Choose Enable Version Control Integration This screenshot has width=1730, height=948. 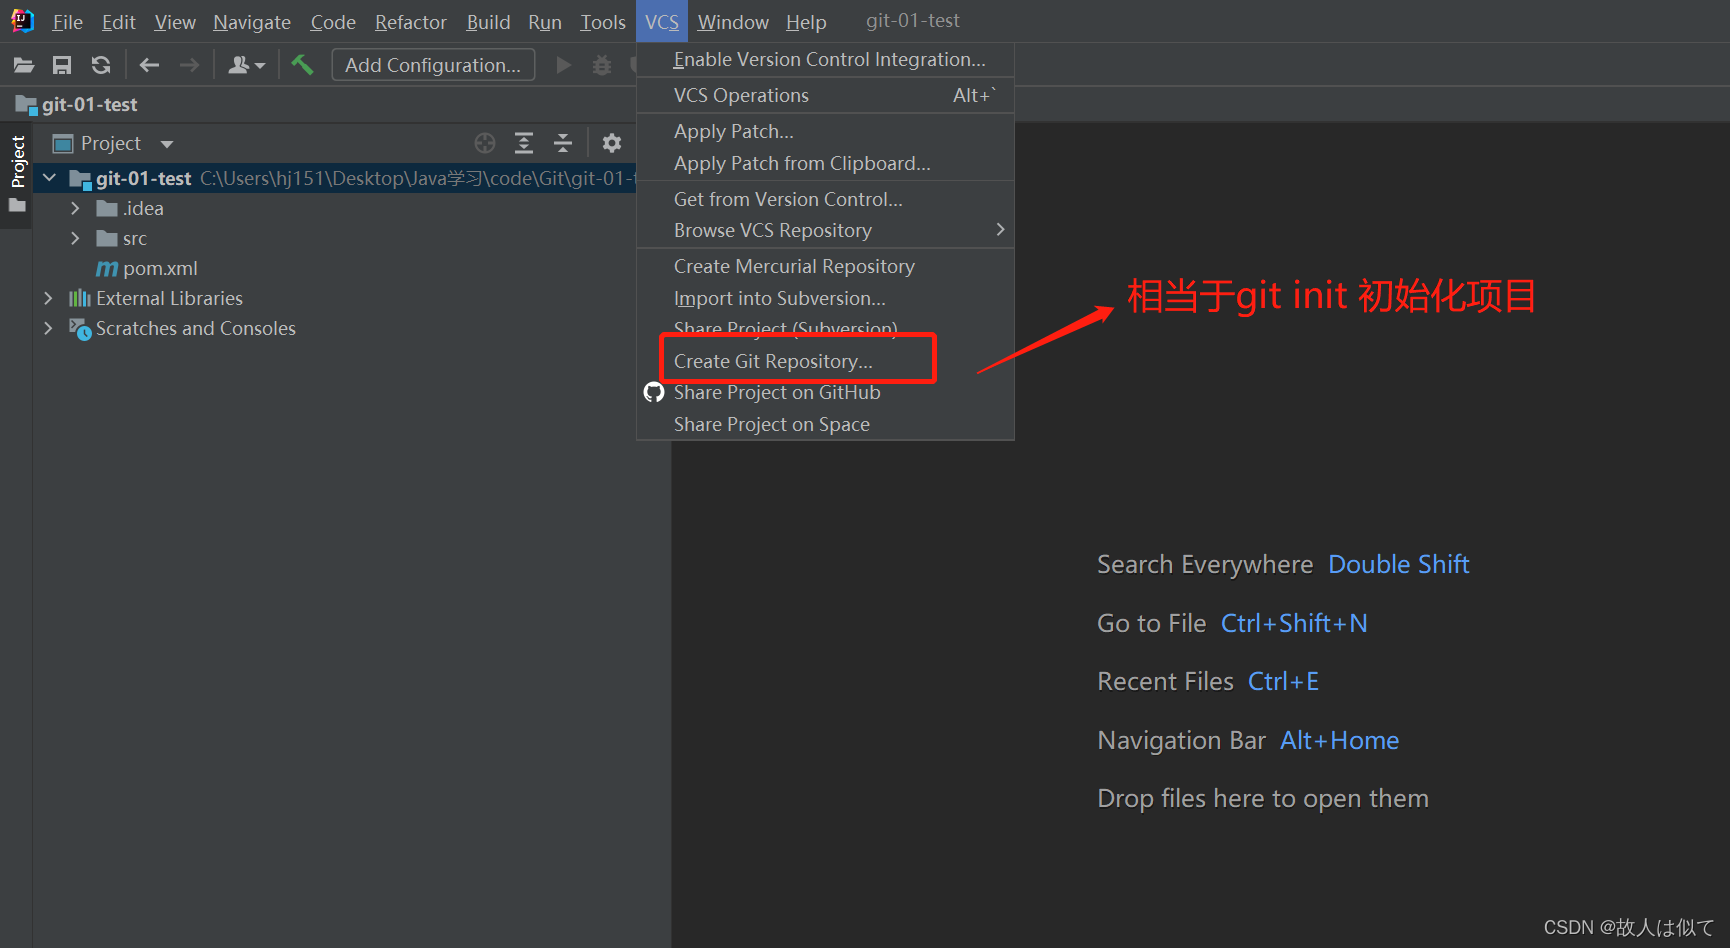pyautogui.click(x=826, y=60)
